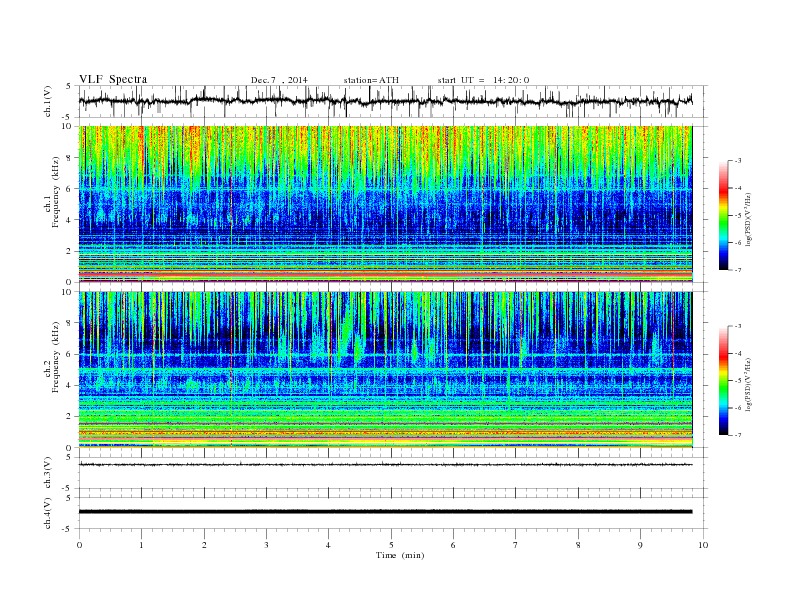792x612 pixels.
Task: Select the "start UT = 14:20:0" header text
Action: pyautogui.click(x=483, y=80)
